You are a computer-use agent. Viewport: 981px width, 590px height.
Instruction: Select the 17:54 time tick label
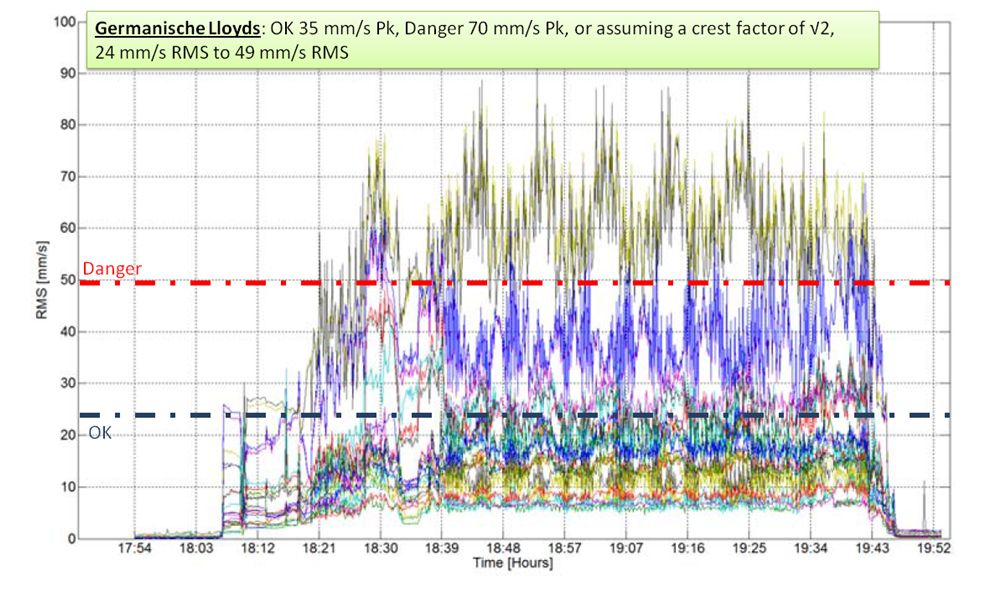tap(134, 549)
